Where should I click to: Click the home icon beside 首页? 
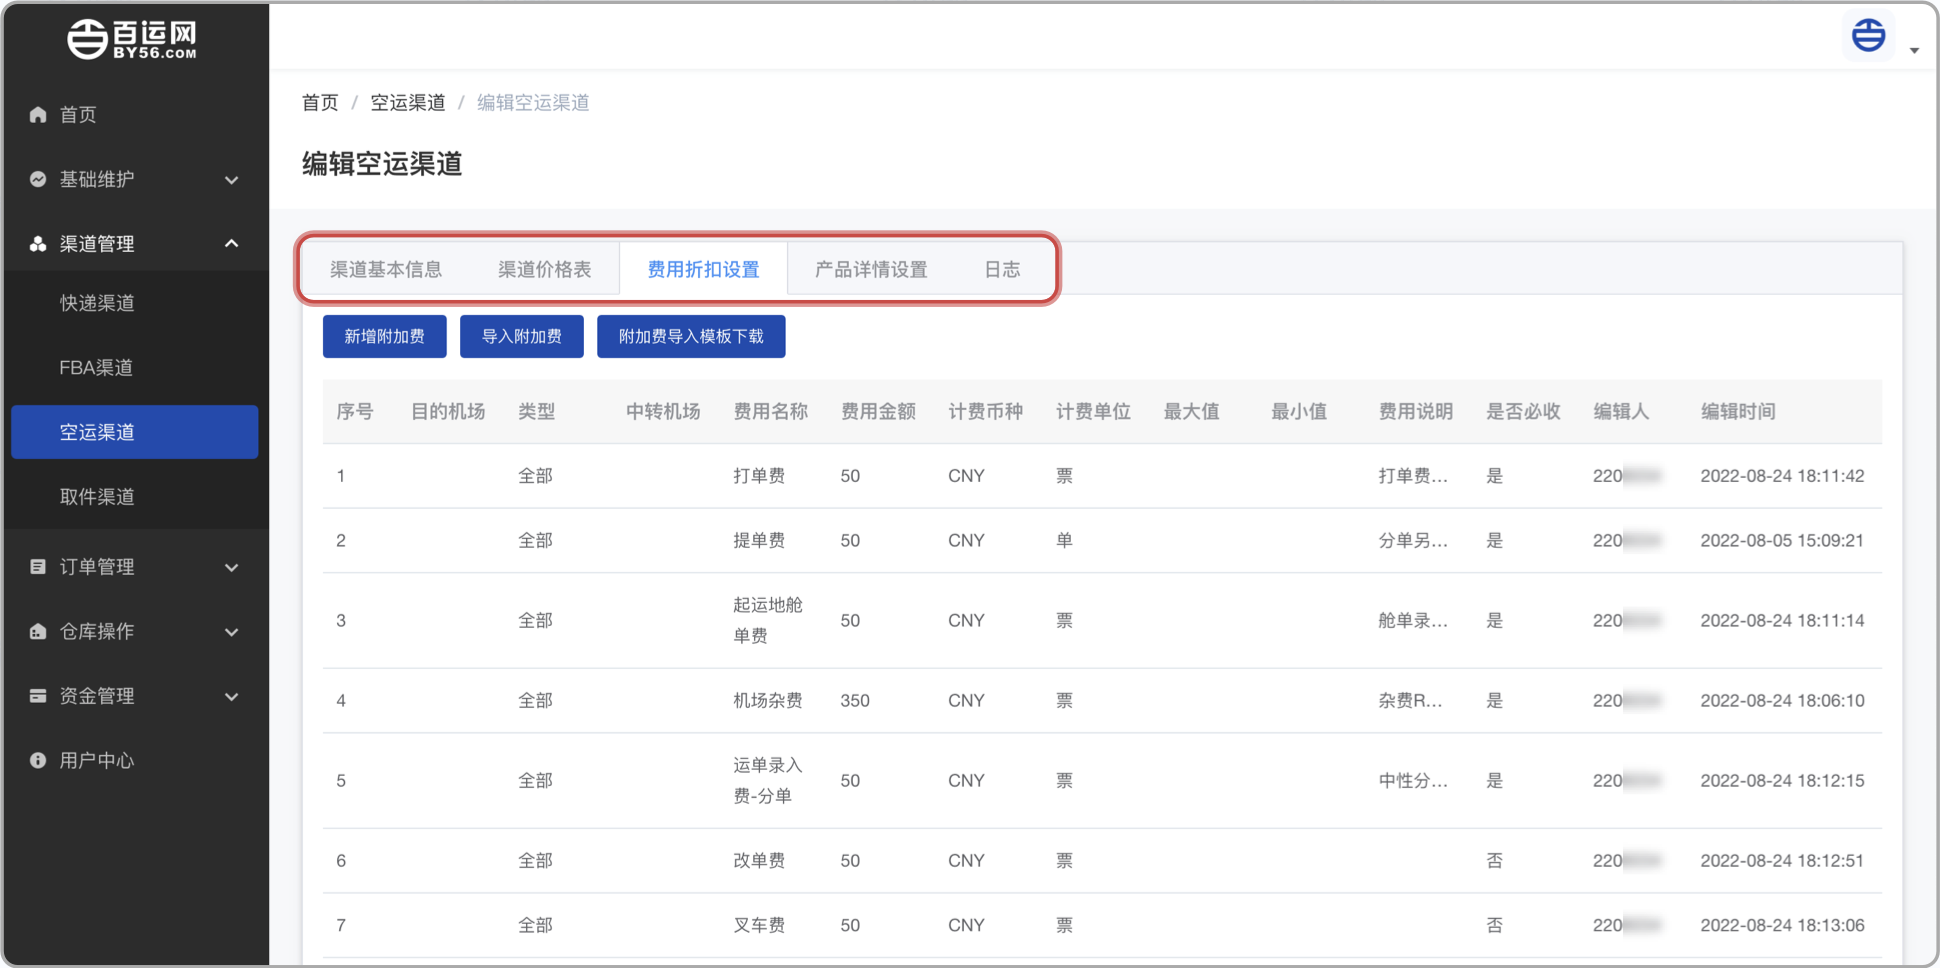[x=38, y=115]
